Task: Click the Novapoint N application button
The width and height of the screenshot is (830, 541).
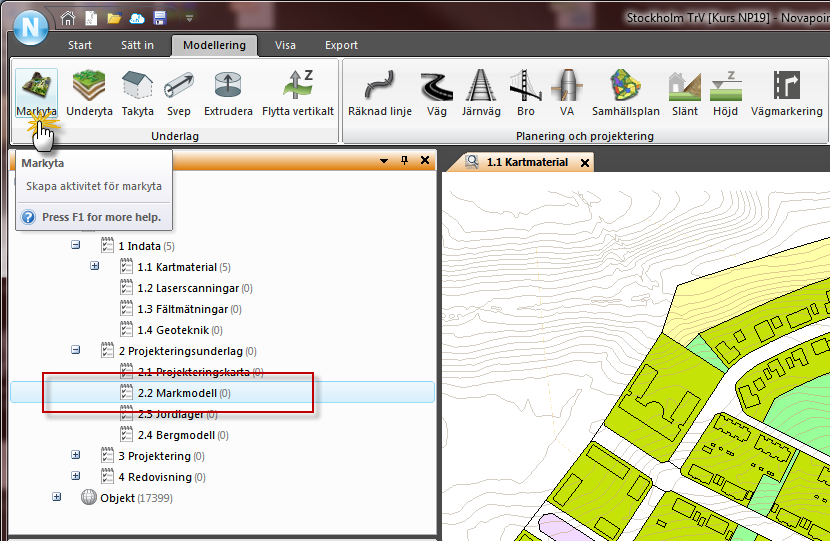Action: [31, 26]
